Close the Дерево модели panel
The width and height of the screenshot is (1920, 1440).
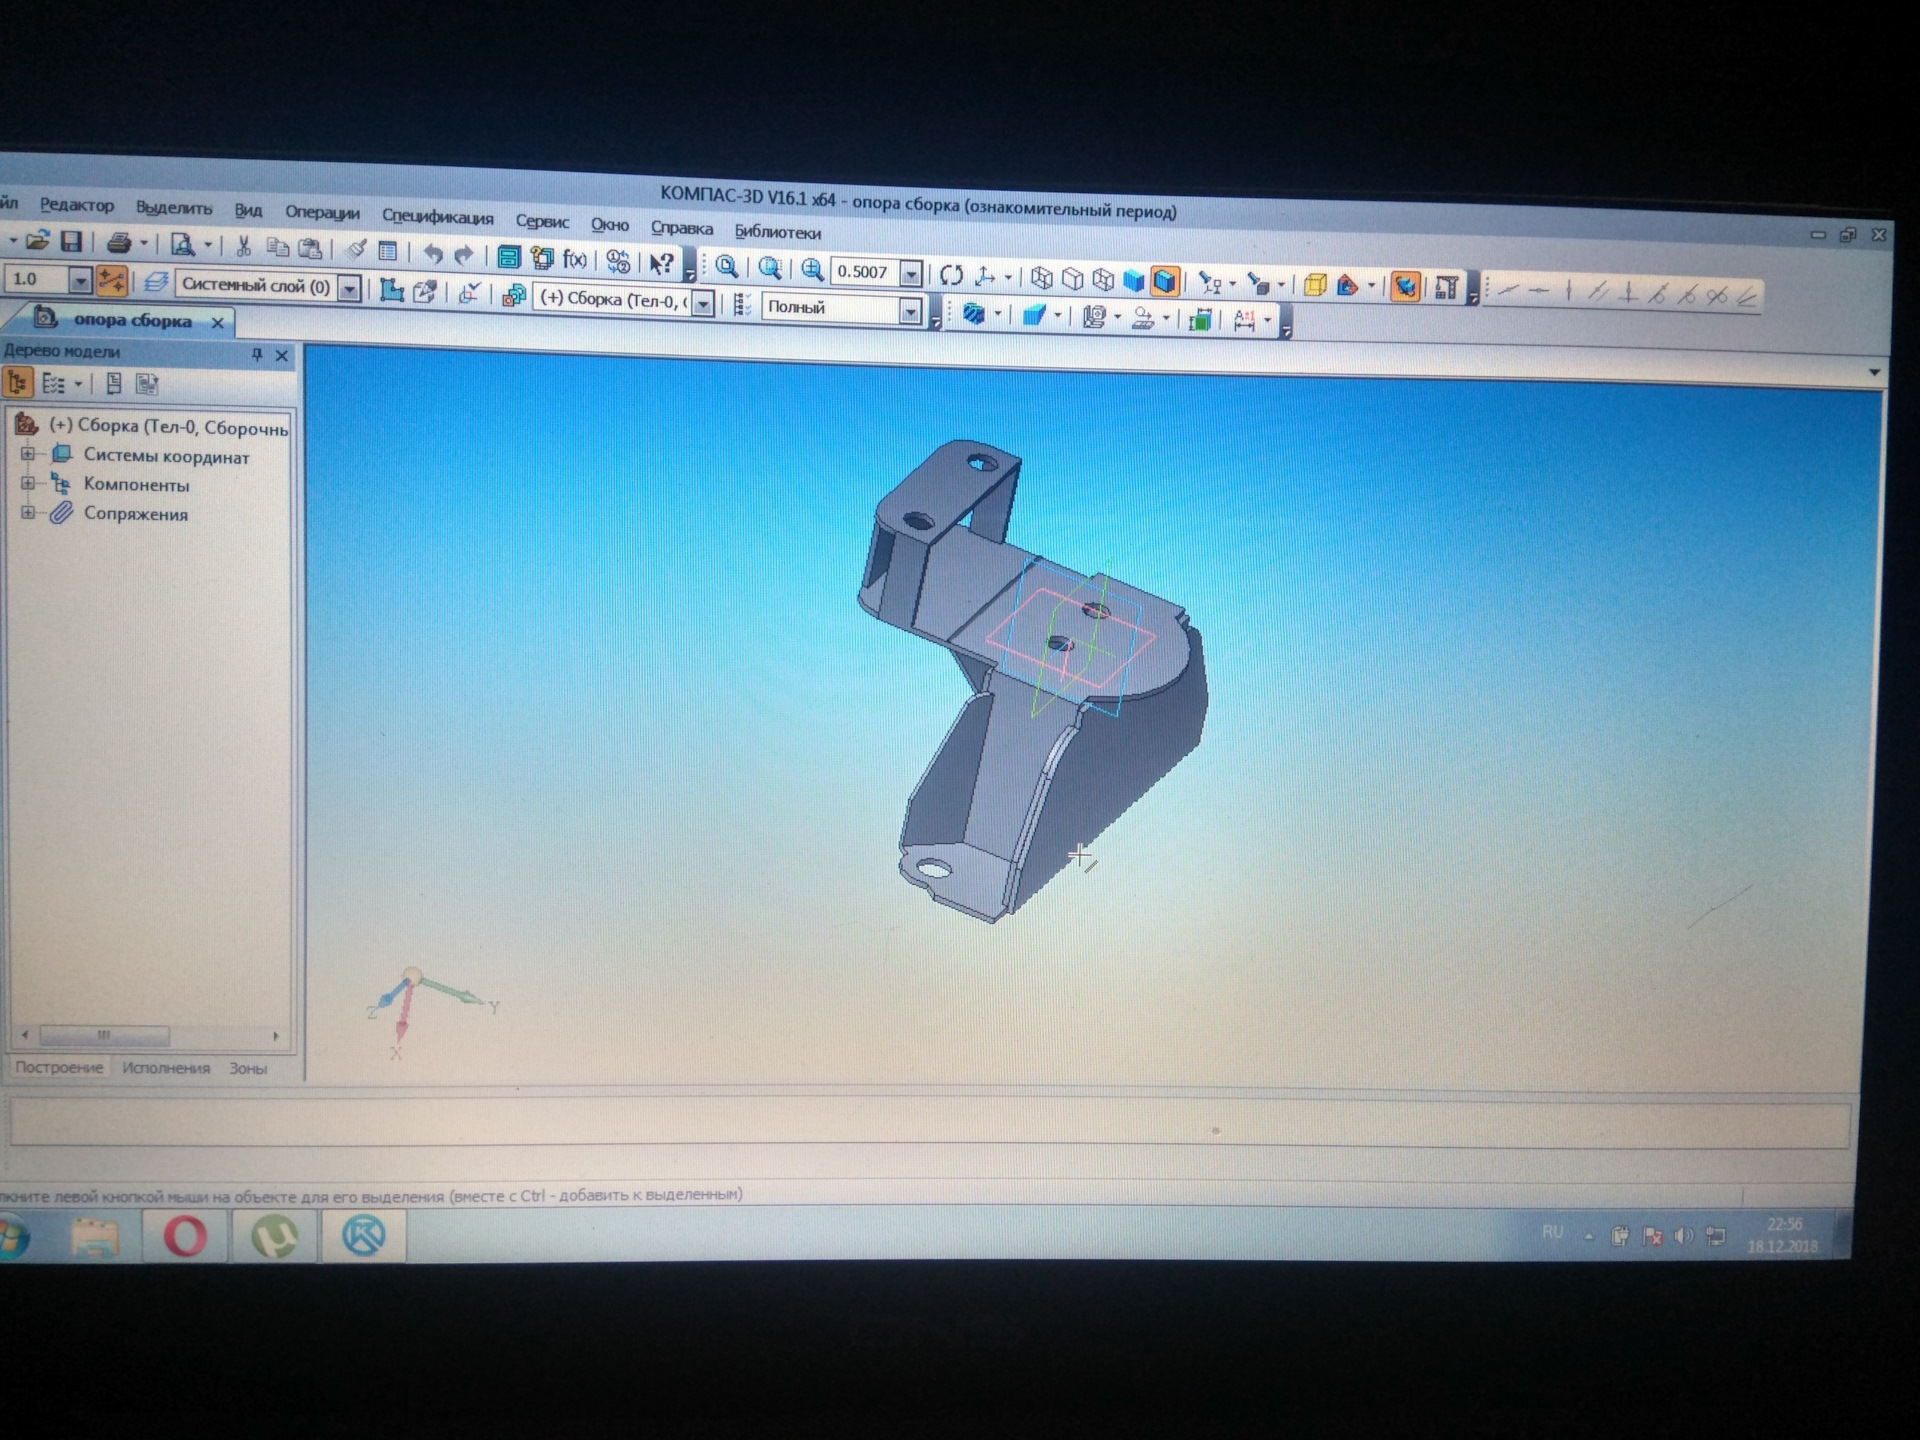point(282,355)
